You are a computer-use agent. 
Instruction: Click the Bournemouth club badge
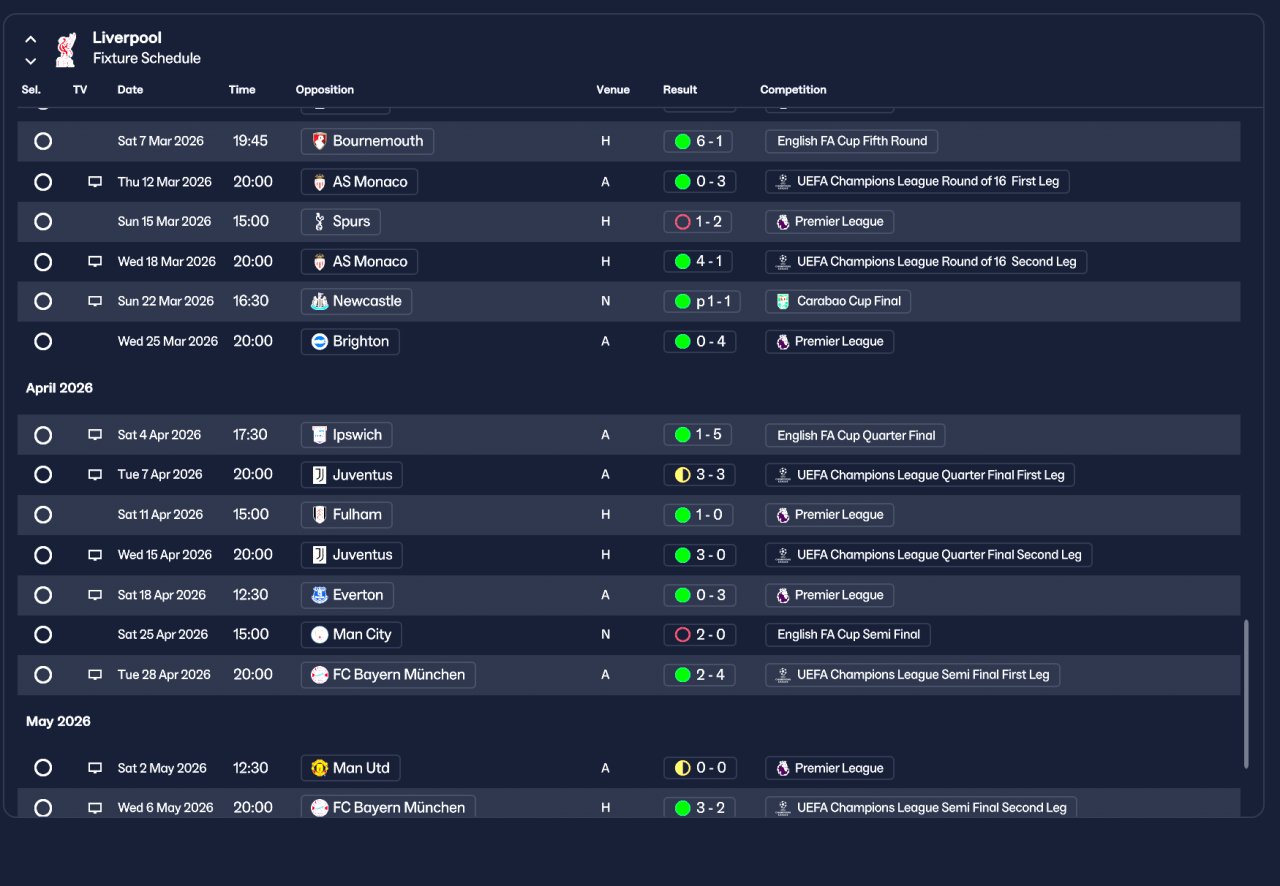pyautogui.click(x=319, y=141)
